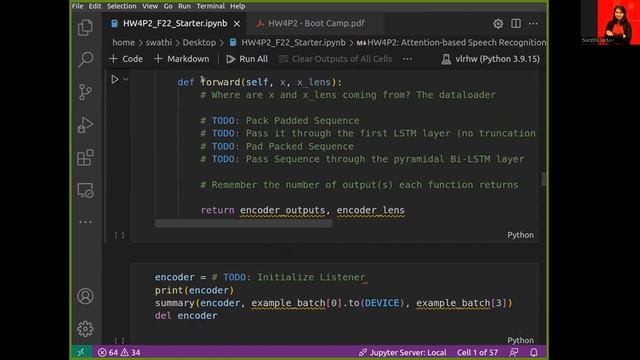Click the warnings count 34 in the status bar
The width and height of the screenshot is (640, 360).
pos(131,352)
